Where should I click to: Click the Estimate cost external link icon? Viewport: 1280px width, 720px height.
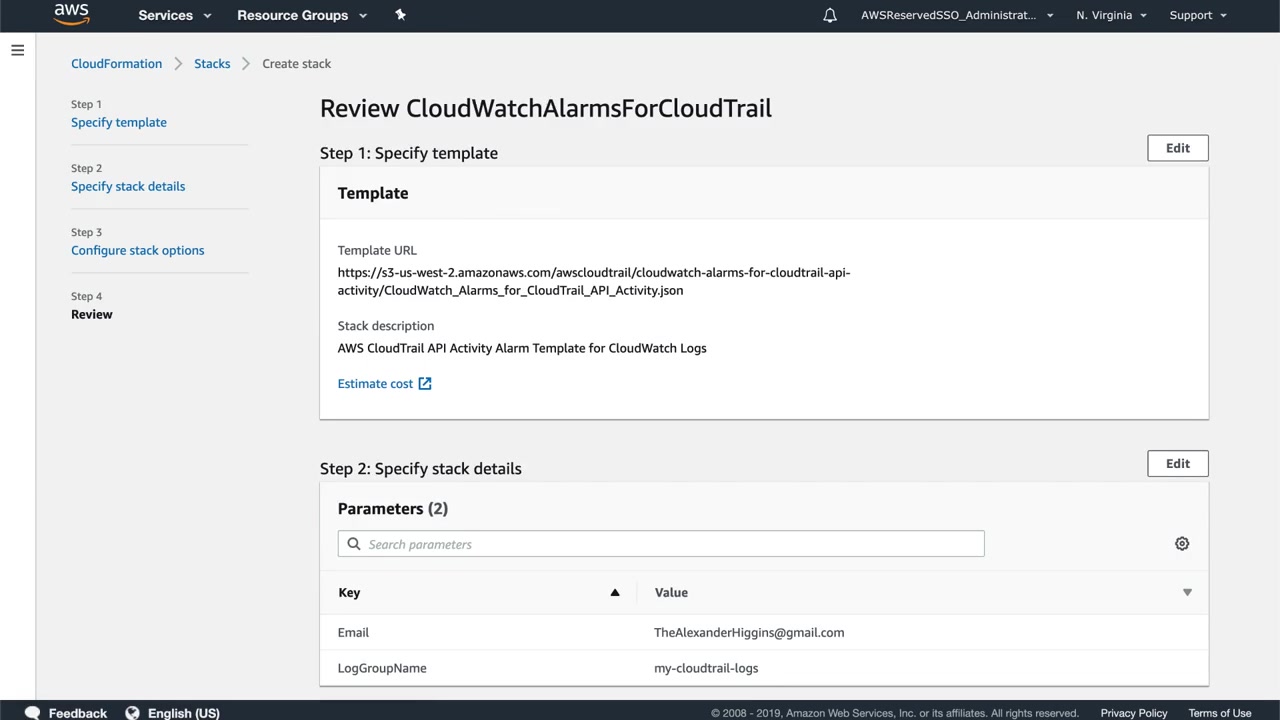[425, 384]
